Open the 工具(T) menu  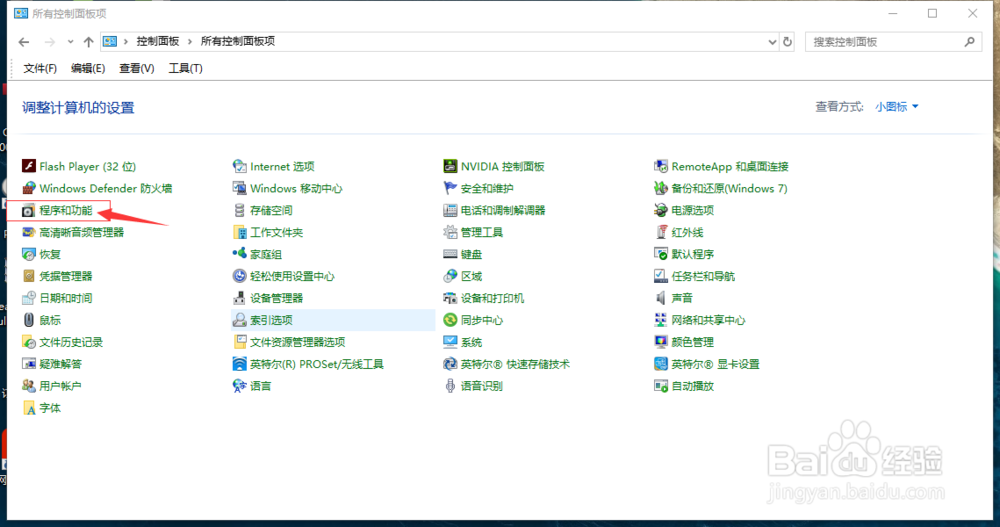tap(185, 68)
